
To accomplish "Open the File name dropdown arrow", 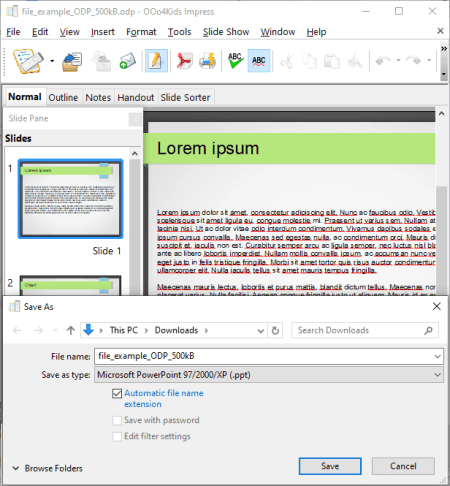I will [x=437, y=356].
